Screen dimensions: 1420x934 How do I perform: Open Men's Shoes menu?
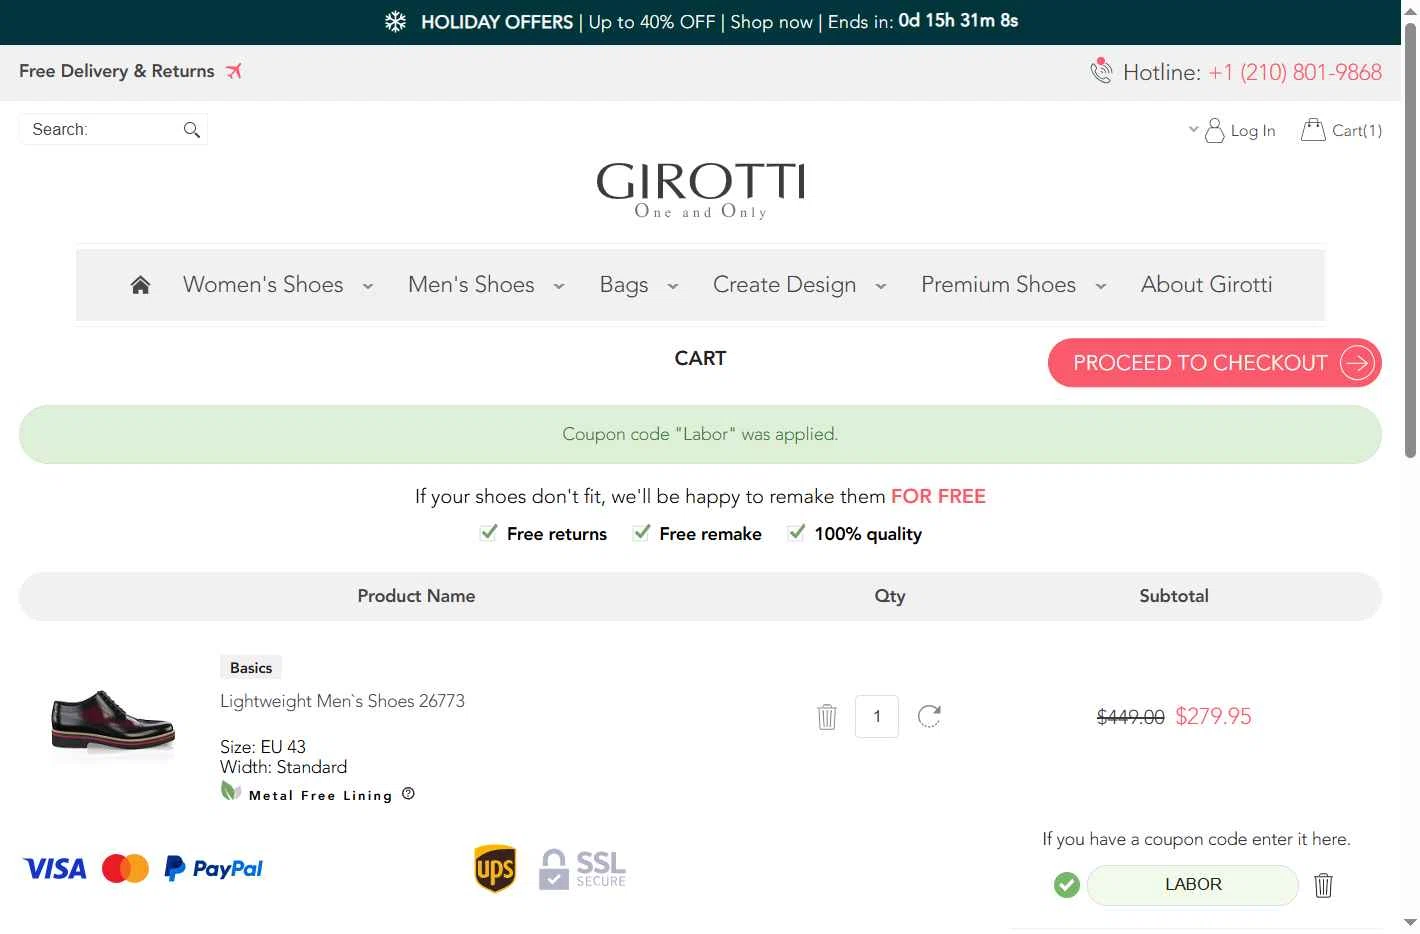pyautogui.click(x=471, y=285)
